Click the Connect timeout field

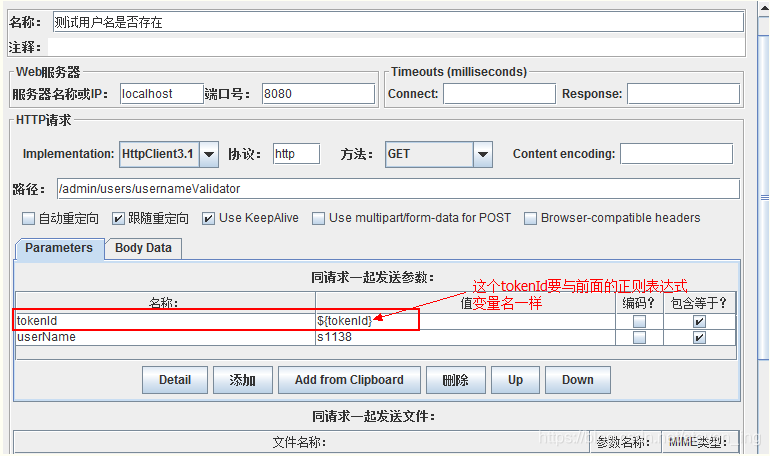click(499, 94)
